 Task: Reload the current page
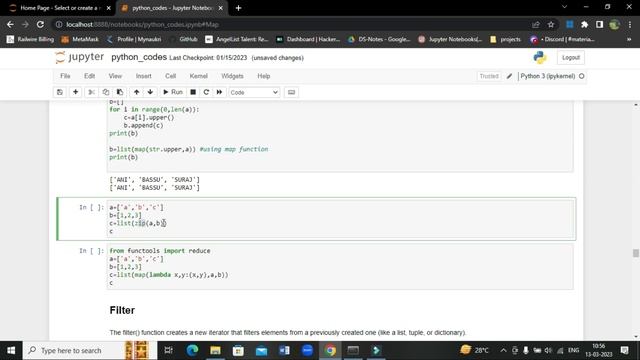40,24
